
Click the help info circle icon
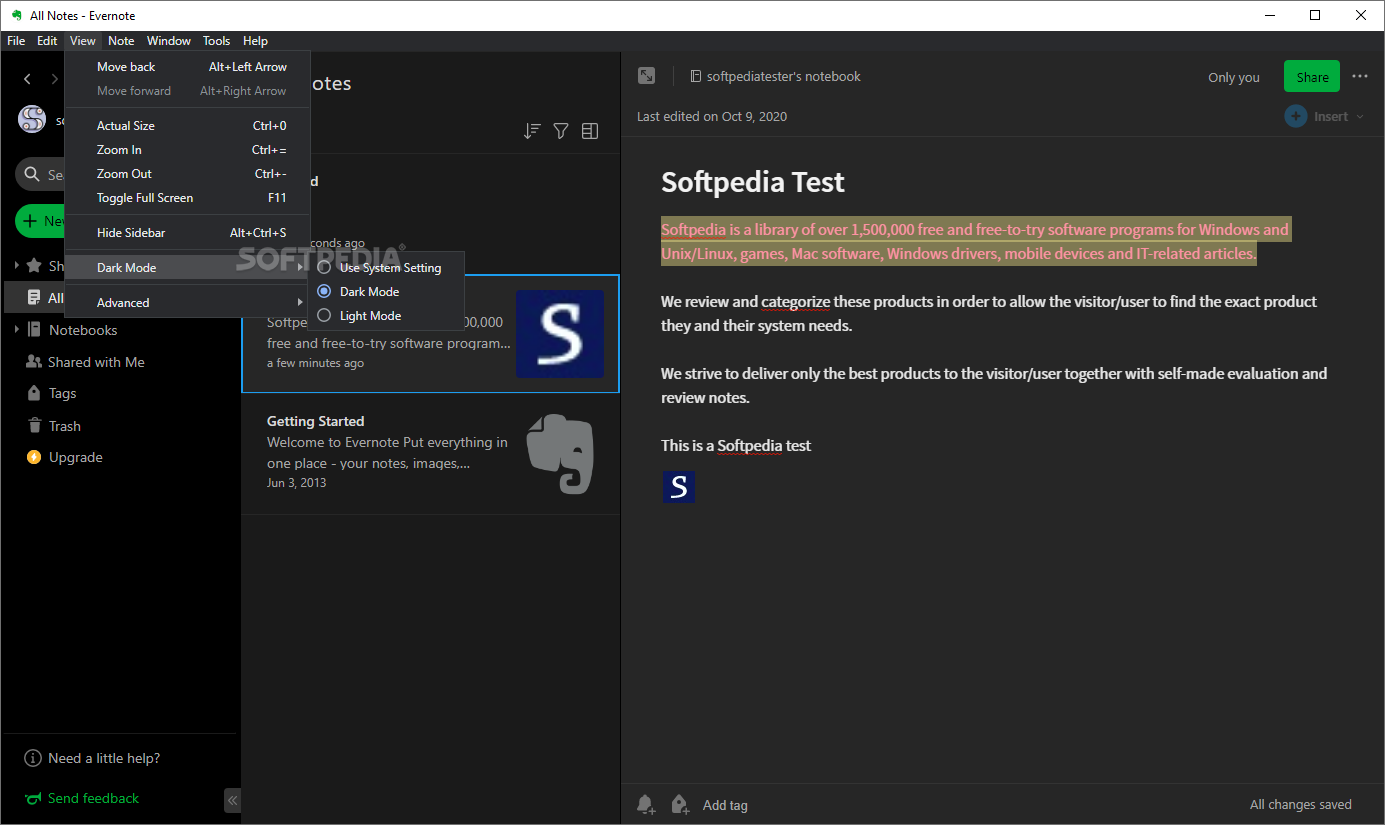click(33, 758)
